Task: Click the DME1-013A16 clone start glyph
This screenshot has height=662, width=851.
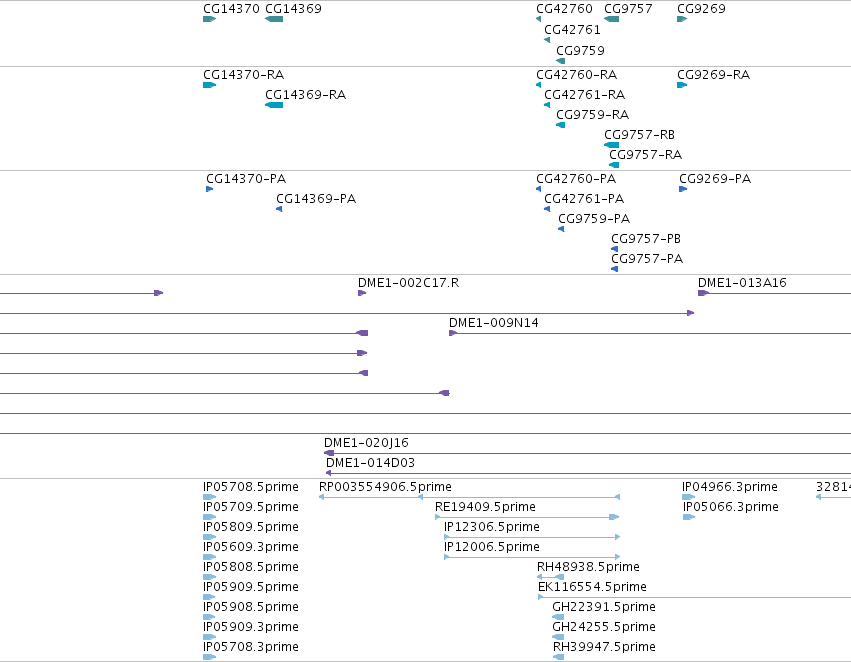Action: 703,293
